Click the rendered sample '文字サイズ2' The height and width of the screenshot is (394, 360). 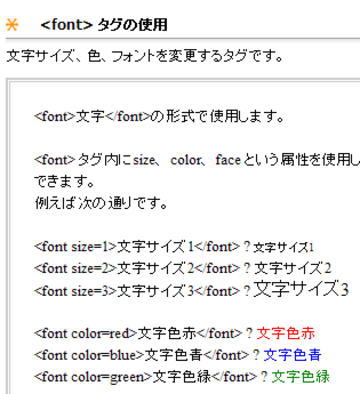(293, 268)
